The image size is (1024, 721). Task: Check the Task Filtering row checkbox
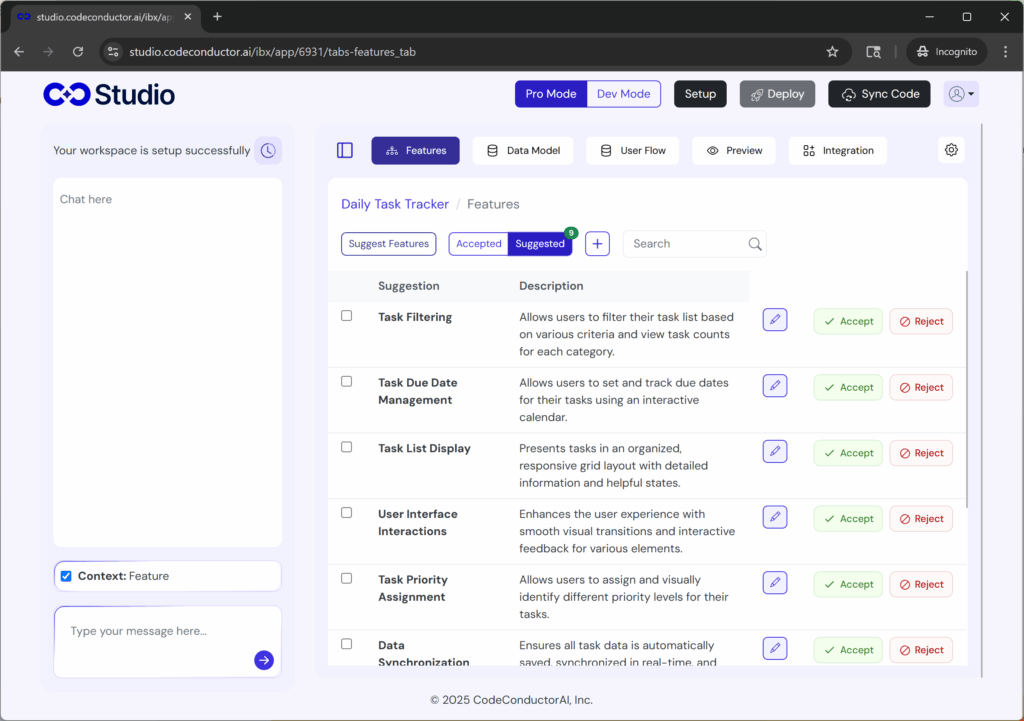pyautogui.click(x=347, y=316)
